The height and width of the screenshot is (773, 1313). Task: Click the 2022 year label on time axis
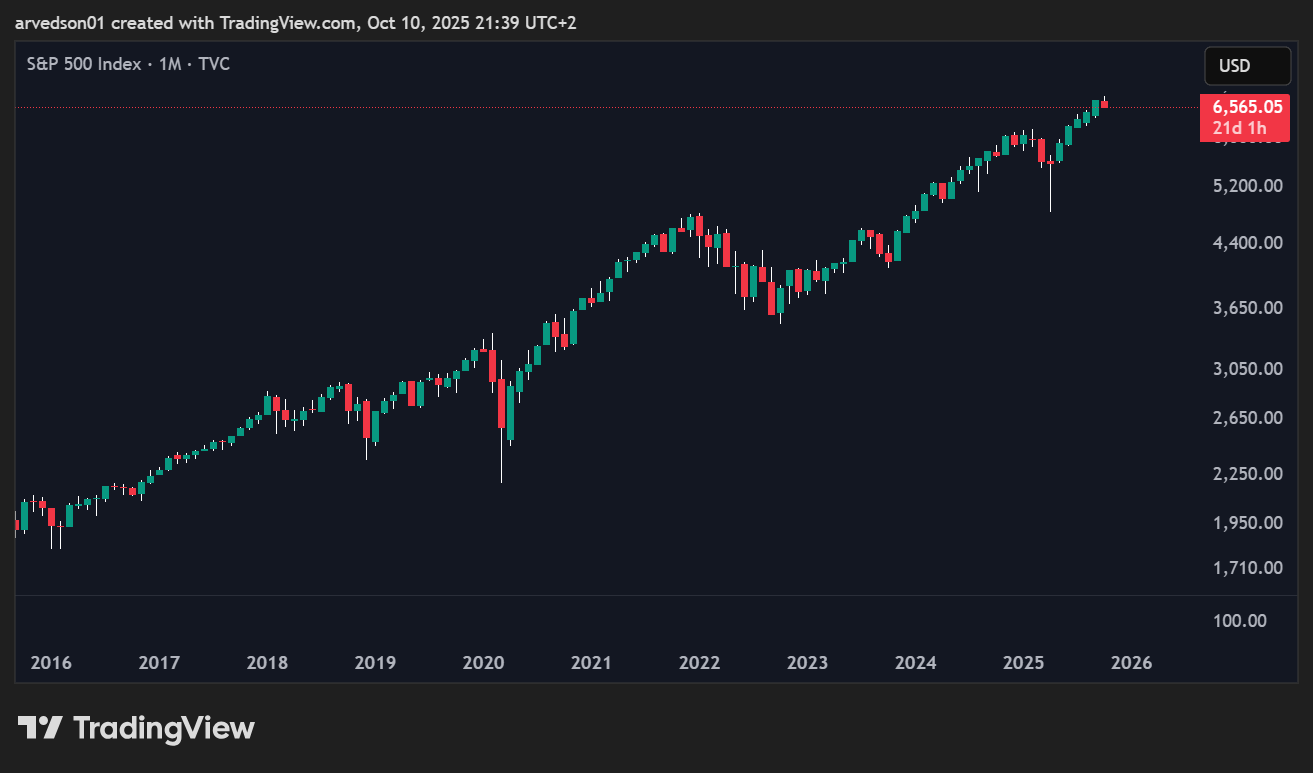(x=699, y=663)
